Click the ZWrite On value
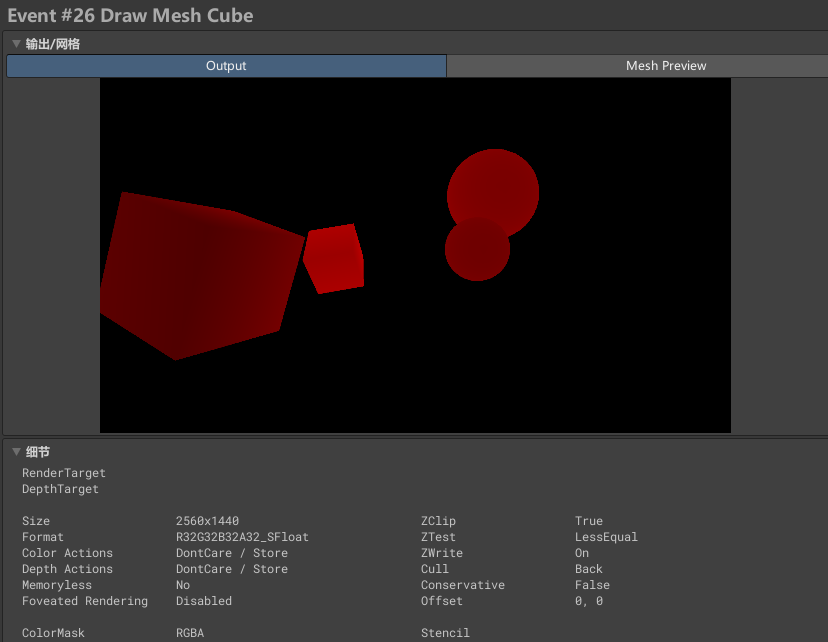Image resolution: width=828 pixels, height=642 pixels. pos(582,553)
